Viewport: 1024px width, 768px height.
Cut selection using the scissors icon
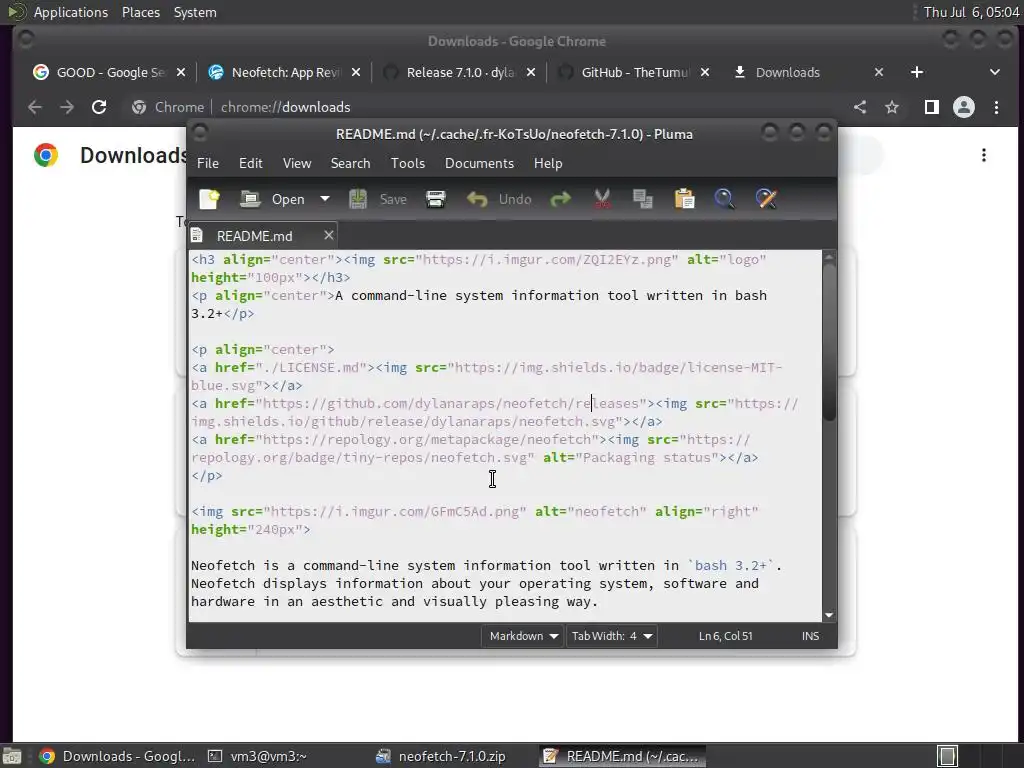pos(602,199)
